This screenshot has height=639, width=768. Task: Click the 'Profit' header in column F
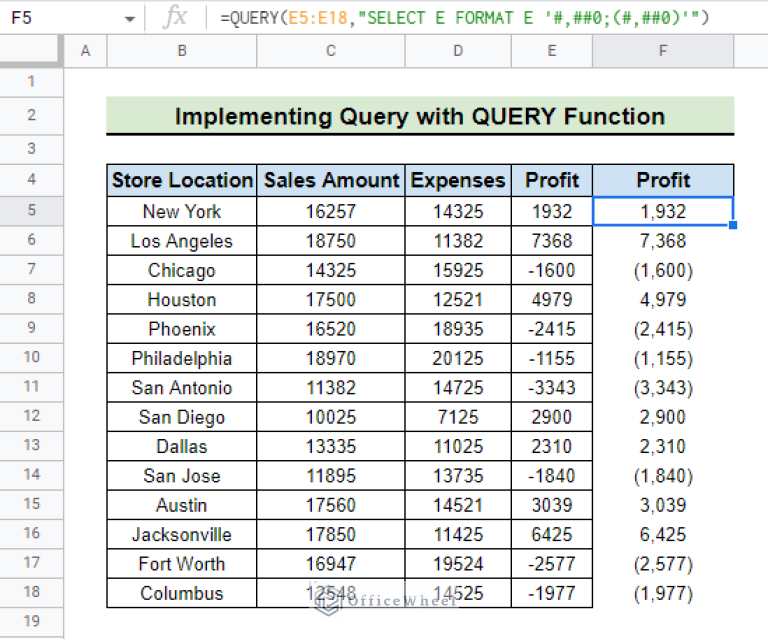(x=663, y=180)
